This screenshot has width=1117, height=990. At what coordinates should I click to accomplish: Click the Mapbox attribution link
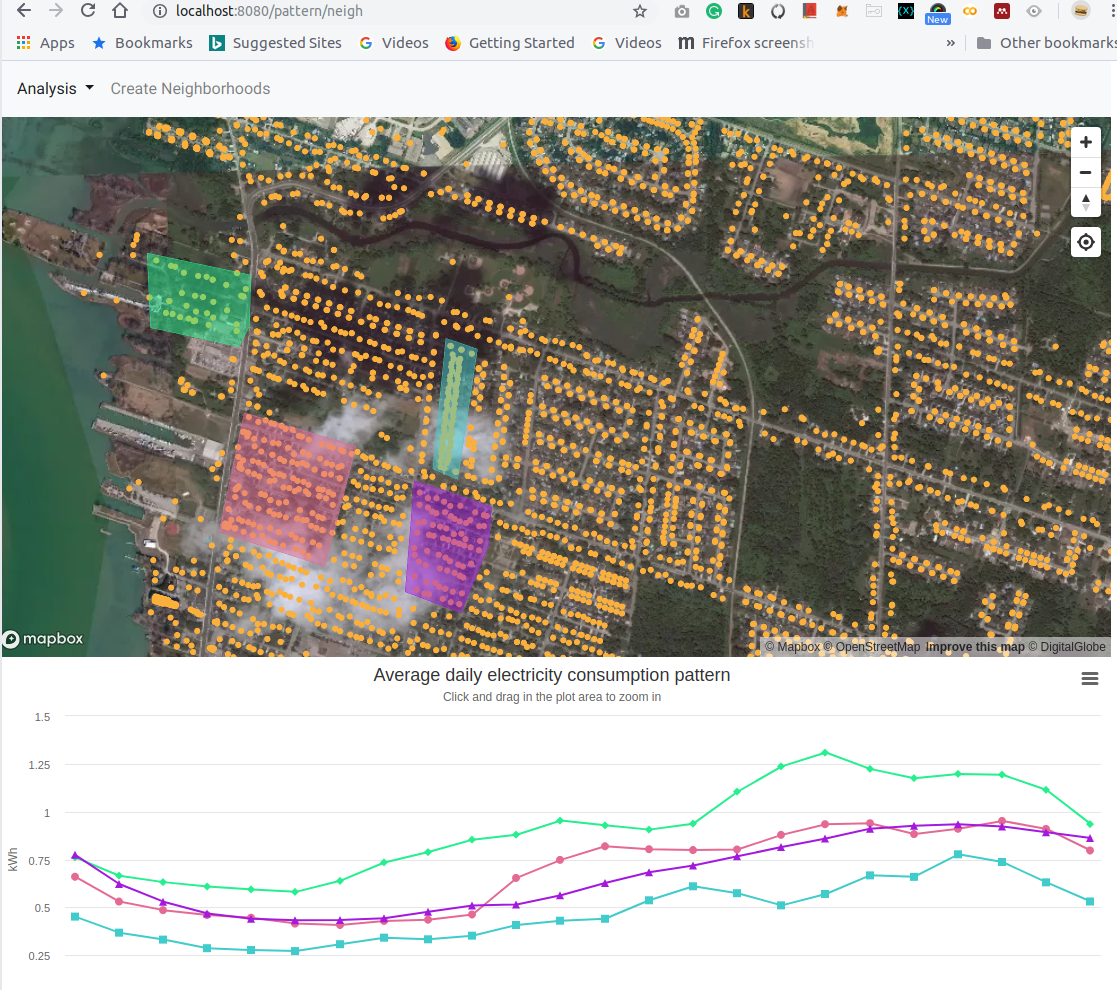click(792, 647)
